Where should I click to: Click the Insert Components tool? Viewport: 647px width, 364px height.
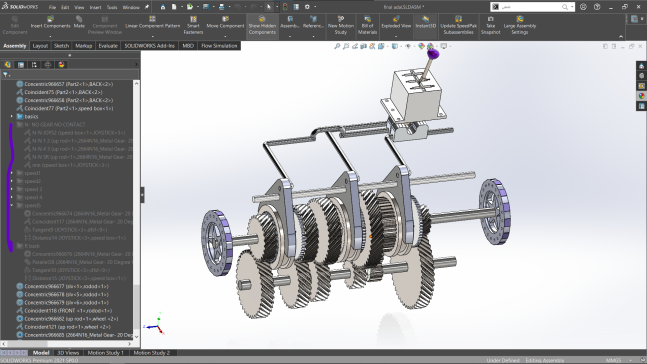(x=50, y=22)
